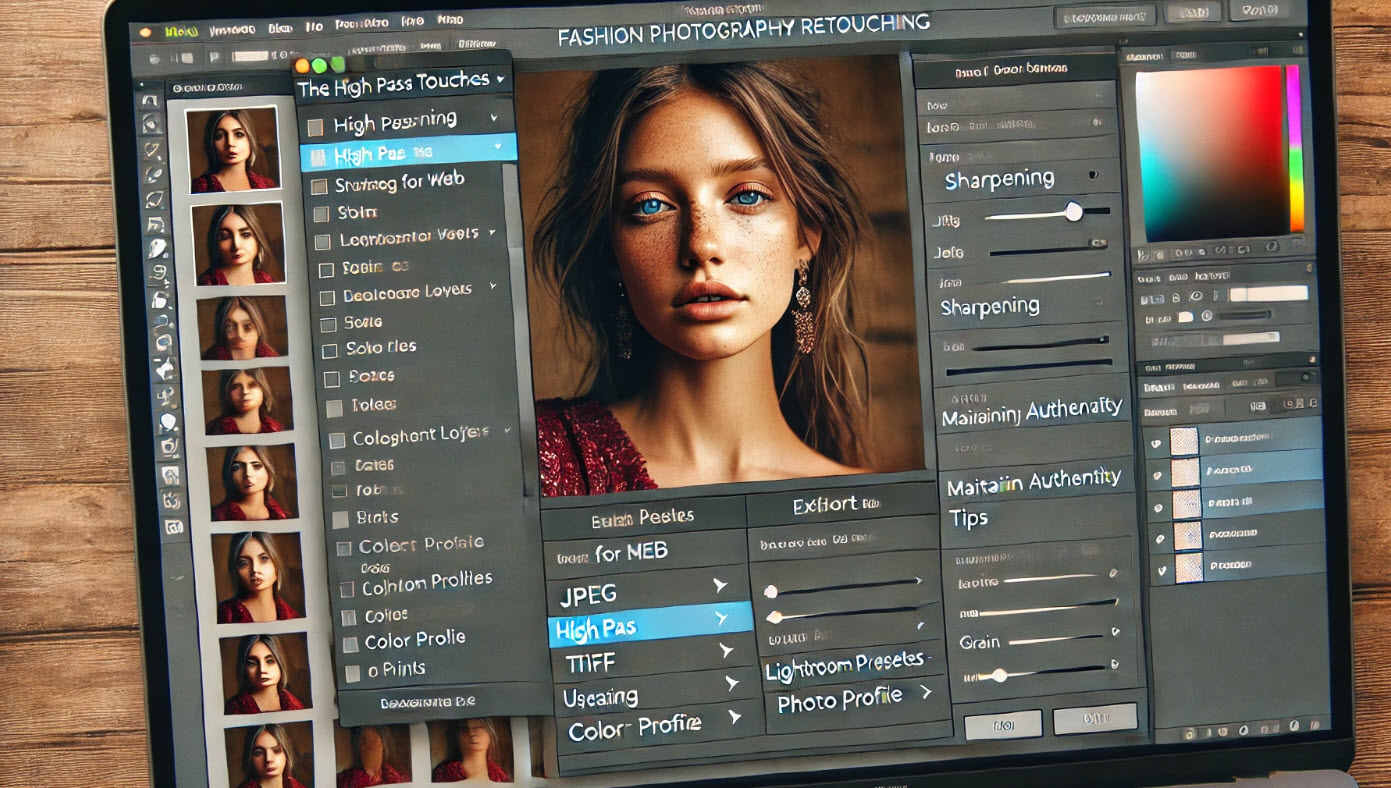
Task: Open the 'Maitaiin Authenity' section
Action: coord(1034,481)
